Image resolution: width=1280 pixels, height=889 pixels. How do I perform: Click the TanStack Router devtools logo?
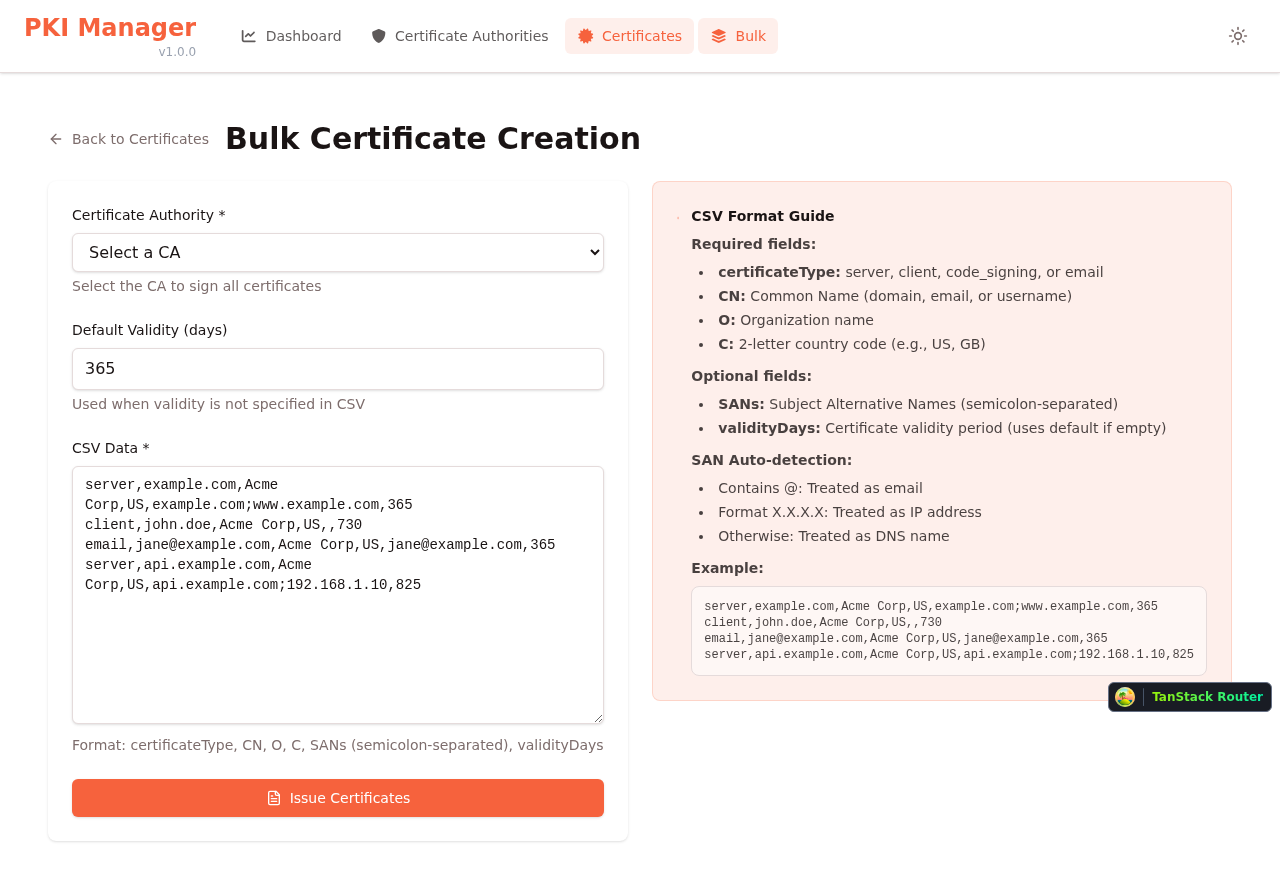[x=1125, y=697]
